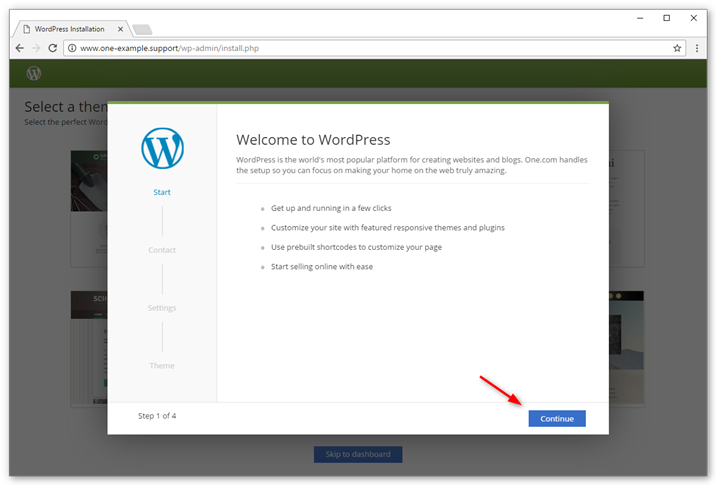Select the Theme step in wizard sidebar

[162, 365]
